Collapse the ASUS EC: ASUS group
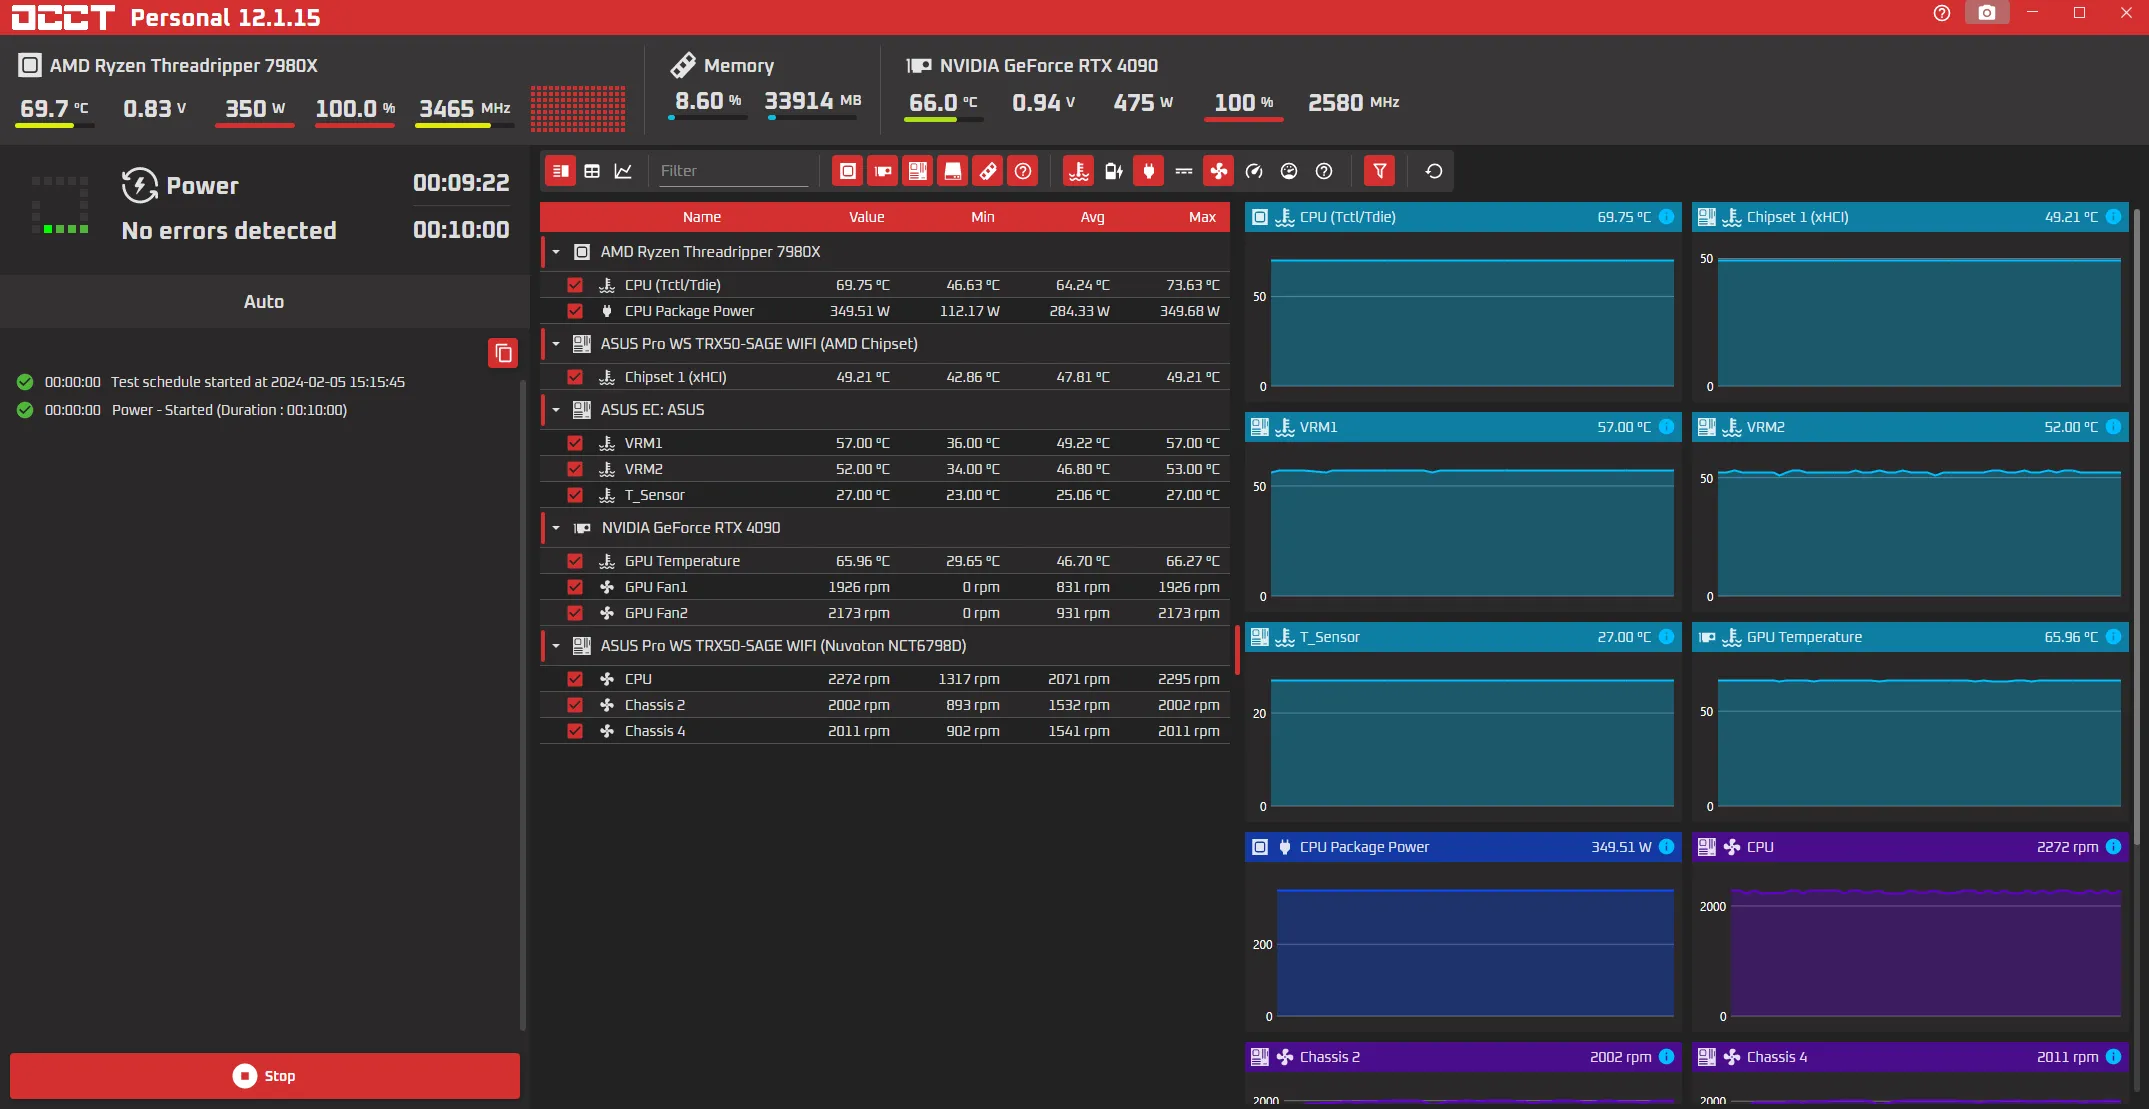The width and height of the screenshot is (2149, 1109). click(x=556, y=410)
